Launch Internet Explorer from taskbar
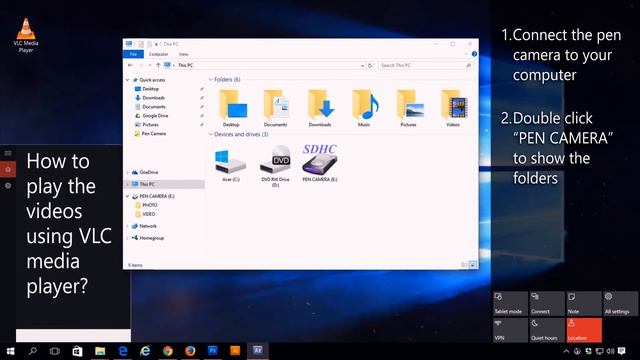The image size is (640, 360). click(x=145, y=351)
